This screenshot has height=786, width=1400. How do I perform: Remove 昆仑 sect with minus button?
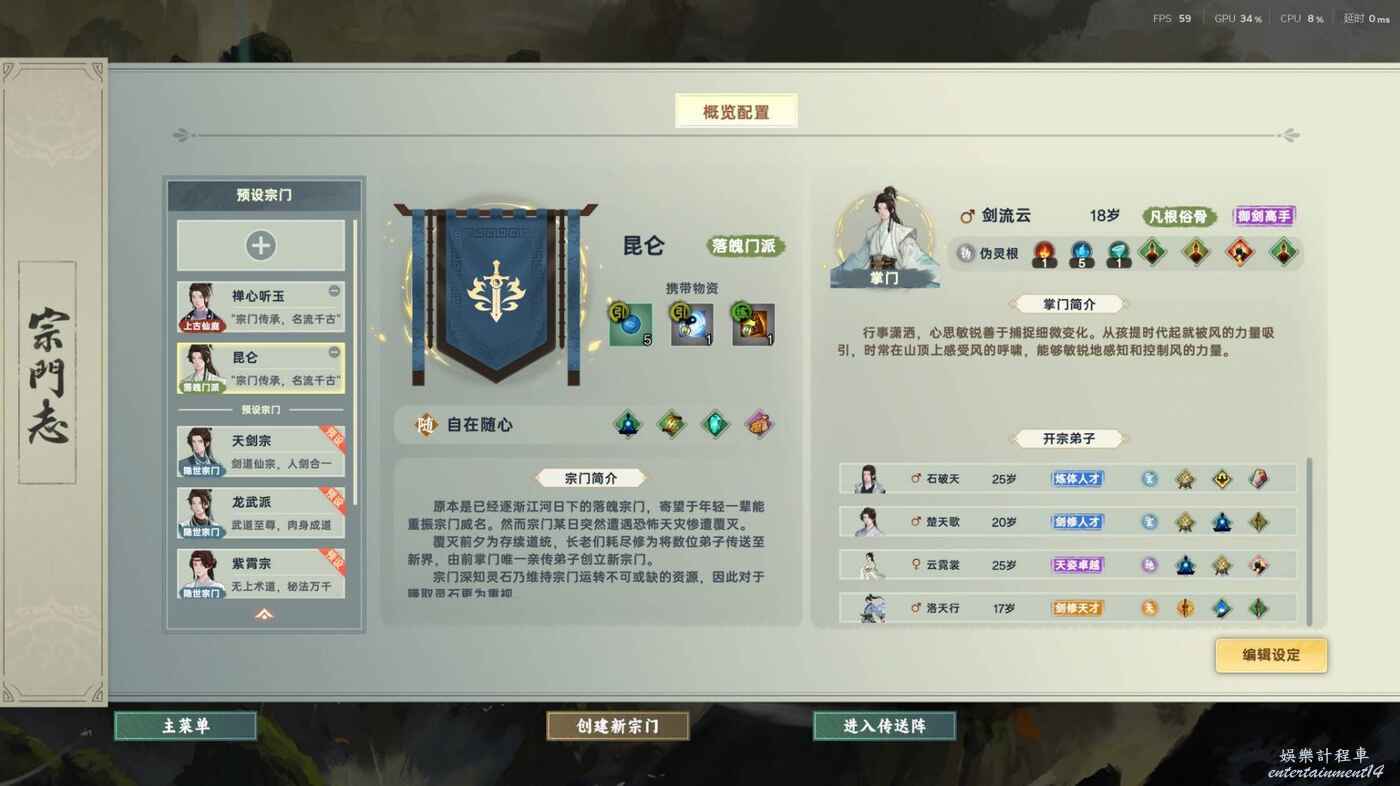point(334,352)
